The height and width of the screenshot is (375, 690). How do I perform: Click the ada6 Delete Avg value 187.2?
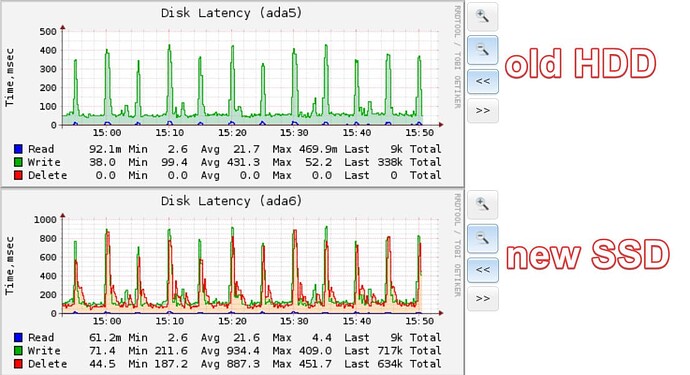coord(171,364)
